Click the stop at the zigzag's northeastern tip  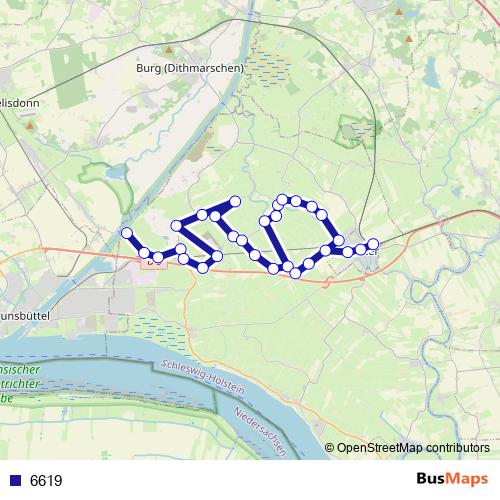(235, 201)
